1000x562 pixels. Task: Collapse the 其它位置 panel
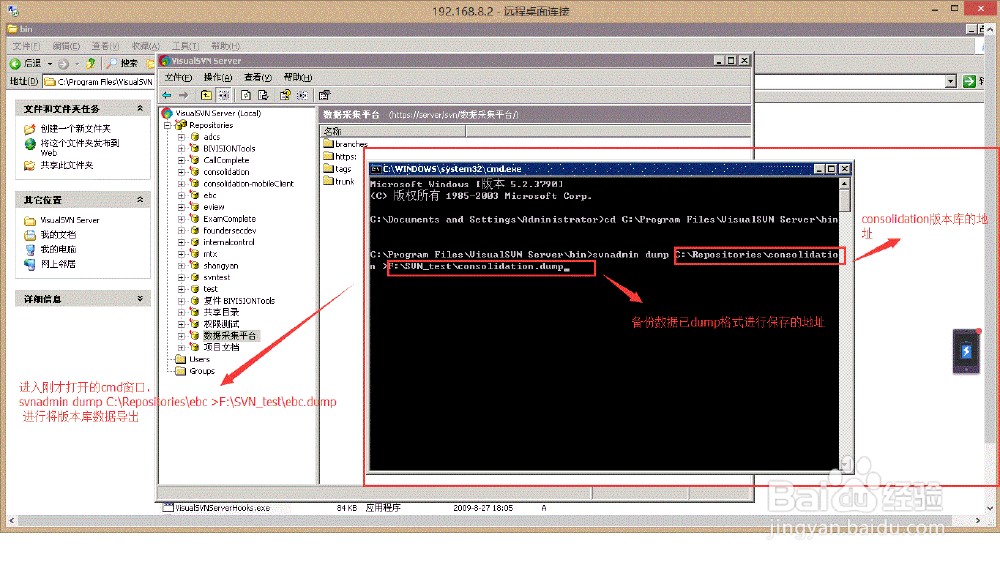pos(140,200)
